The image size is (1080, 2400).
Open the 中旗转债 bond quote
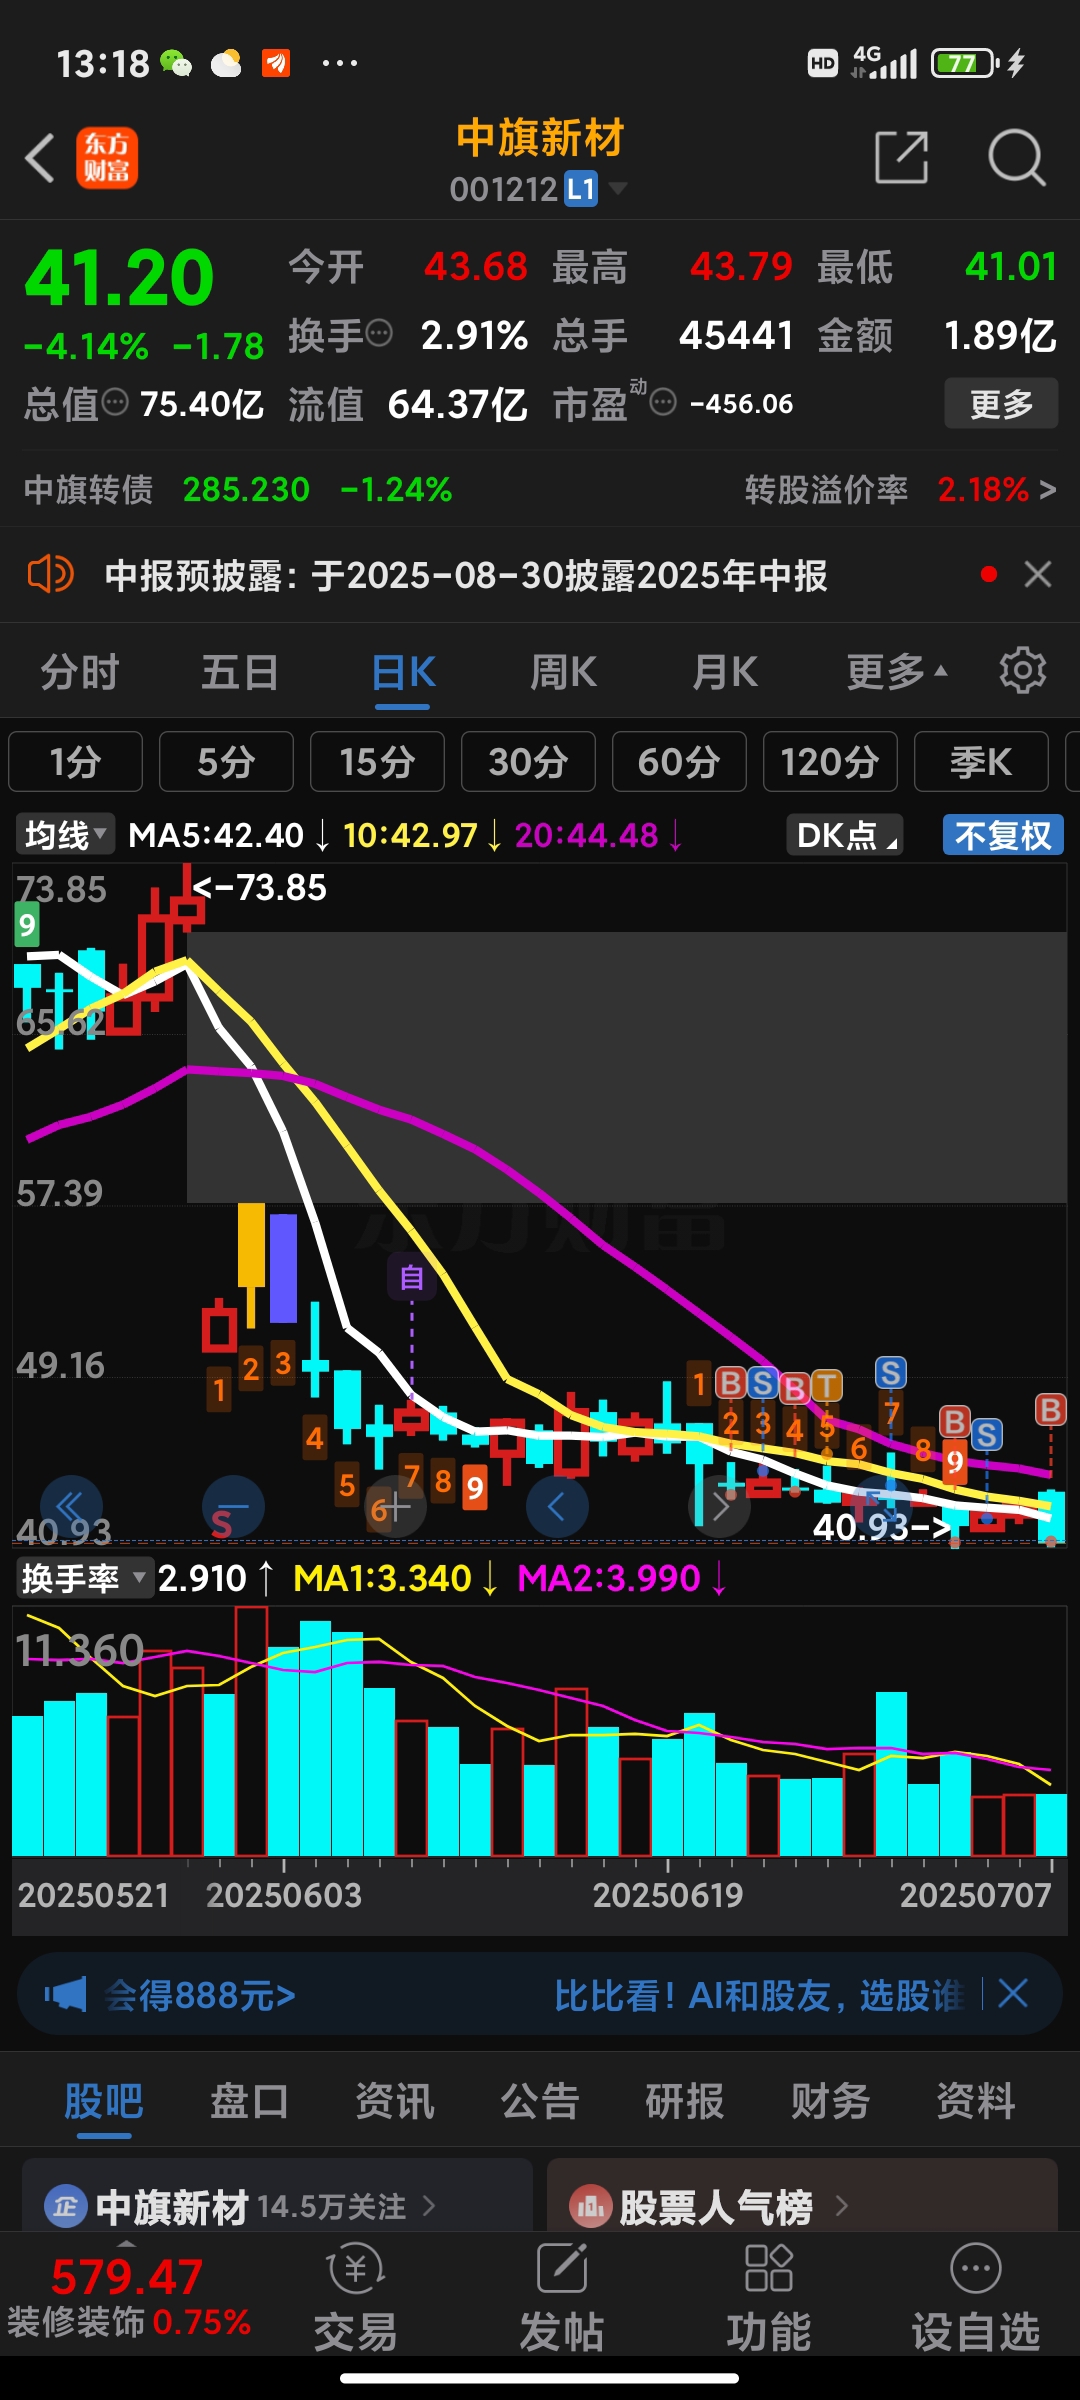(238, 489)
